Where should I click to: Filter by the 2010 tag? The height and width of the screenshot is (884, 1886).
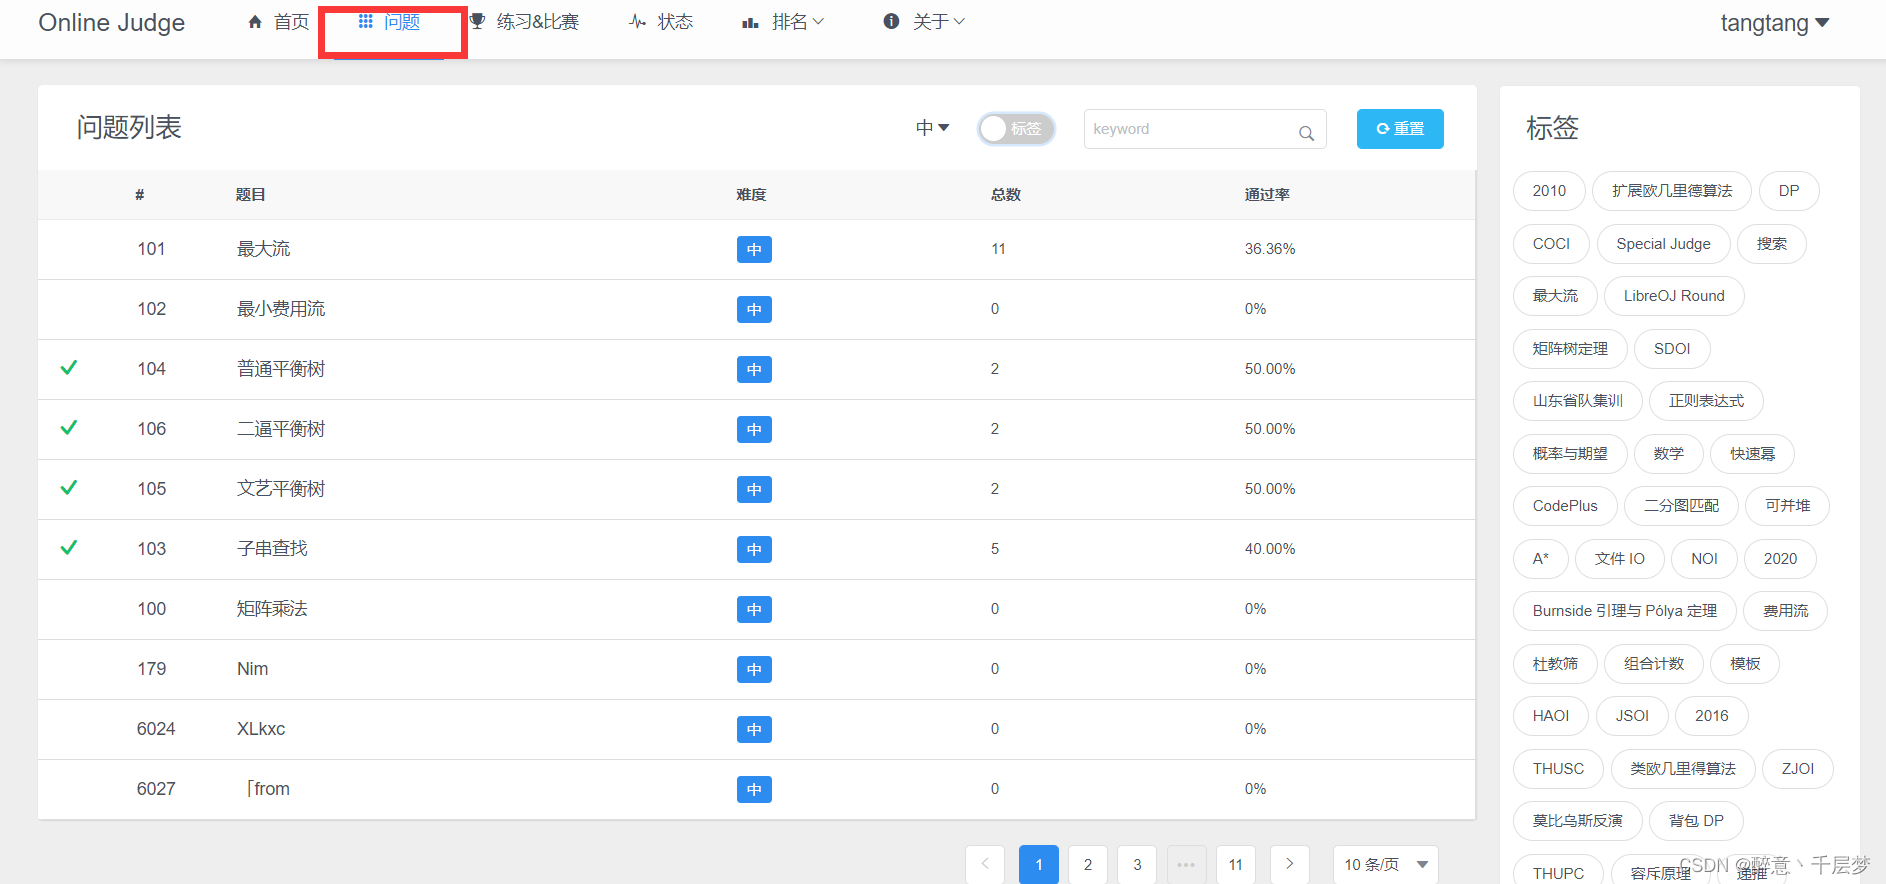[x=1549, y=191]
